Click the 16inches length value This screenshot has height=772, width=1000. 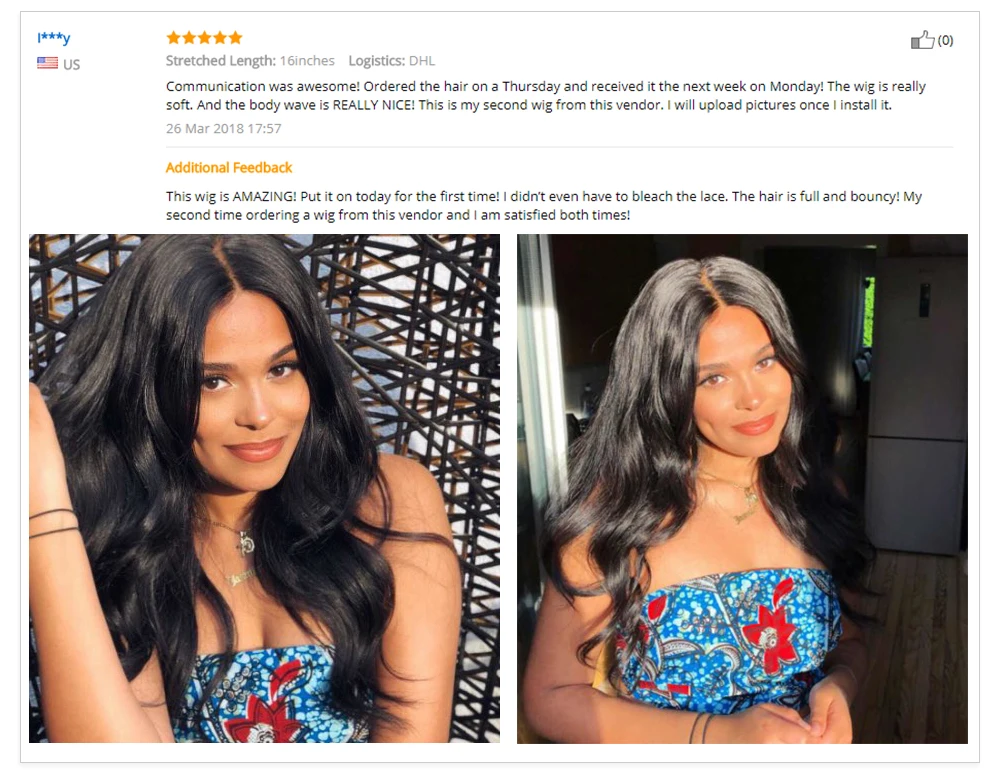pyautogui.click(x=307, y=61)
